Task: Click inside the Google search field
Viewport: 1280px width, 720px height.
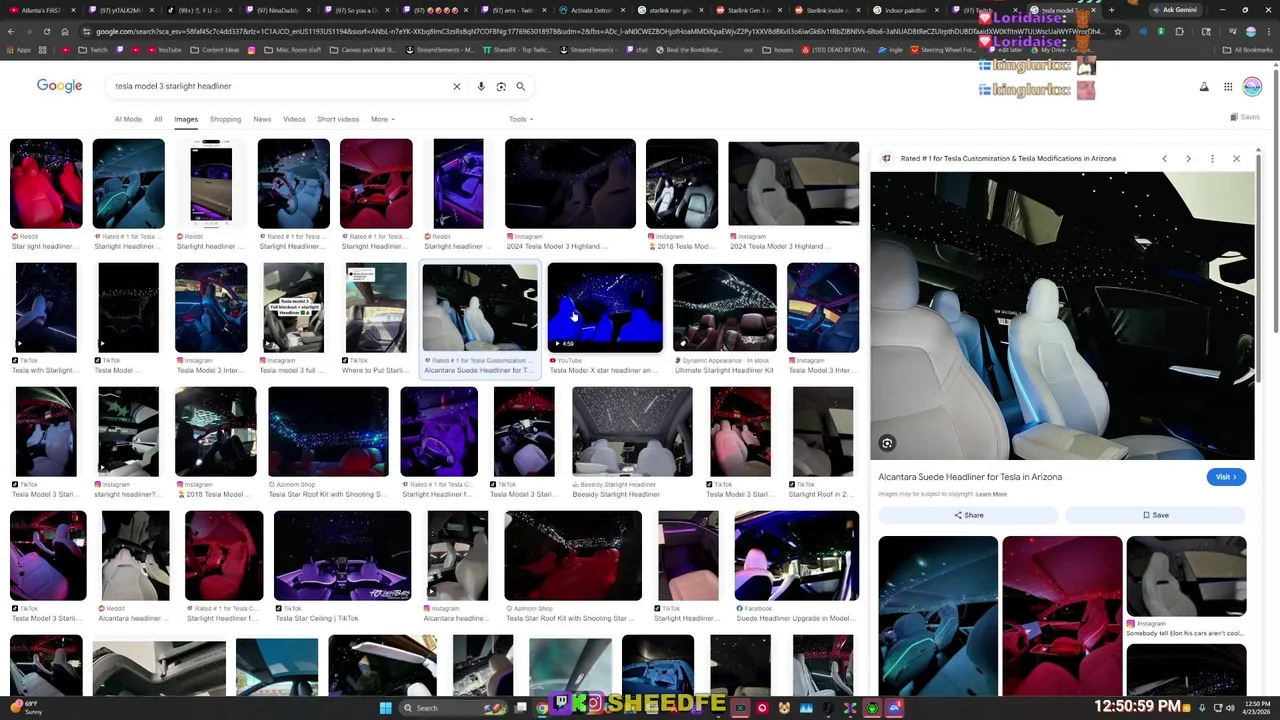Action: (280, 86)
